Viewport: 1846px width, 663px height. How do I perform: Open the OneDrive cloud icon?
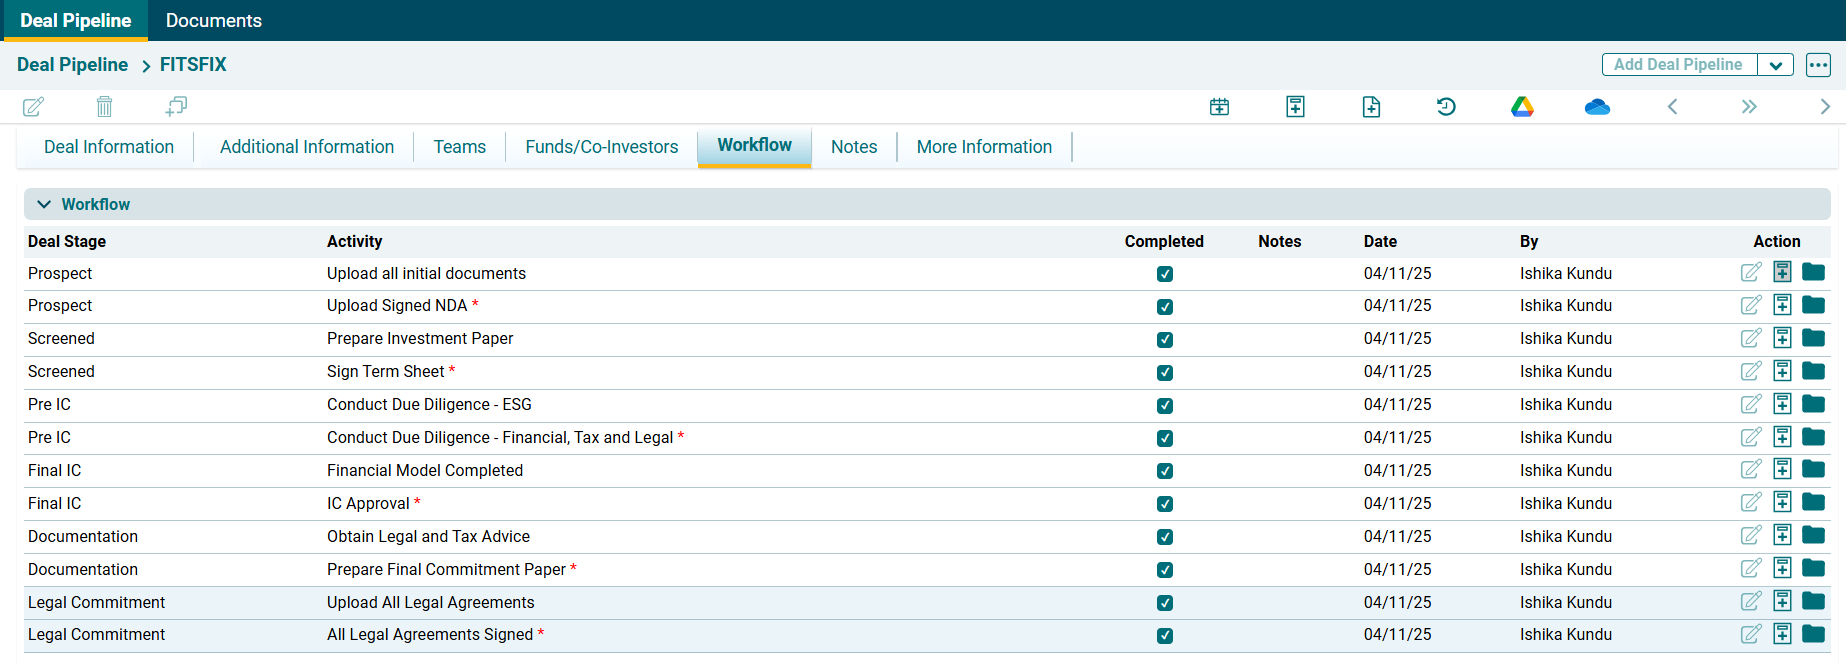pos(1597,107)
